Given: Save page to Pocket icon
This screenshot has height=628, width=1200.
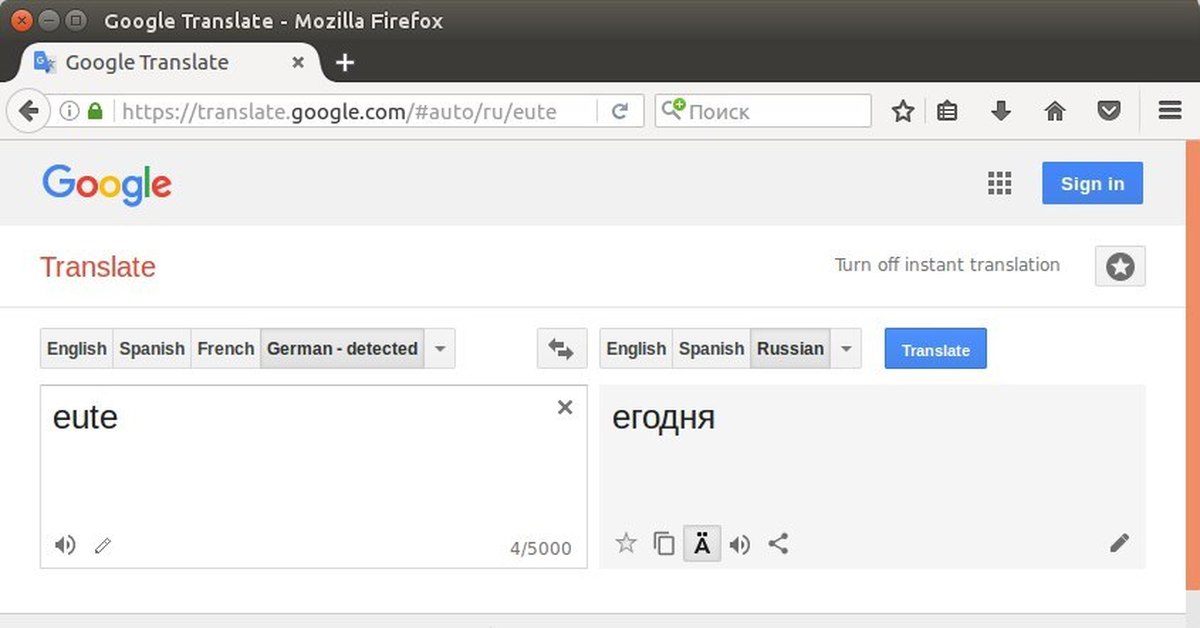Looking at the screenshot, I should 1109,111.
